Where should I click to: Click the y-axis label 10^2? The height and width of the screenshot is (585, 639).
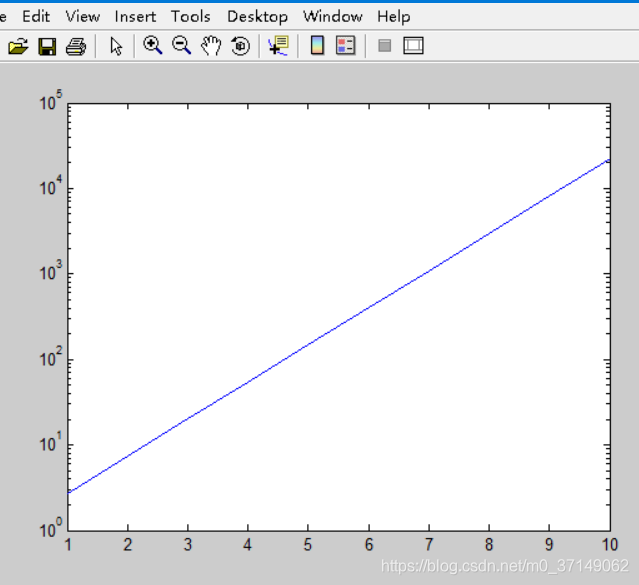click(51, 357)
